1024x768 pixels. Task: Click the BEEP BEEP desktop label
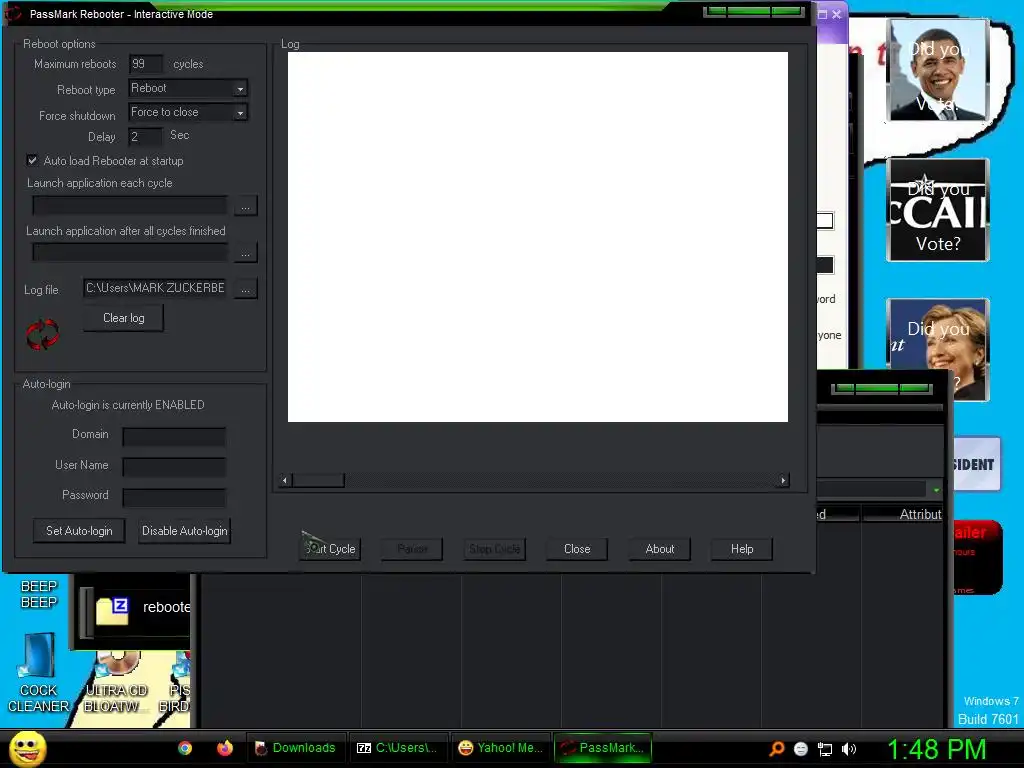tap(39, 594)
